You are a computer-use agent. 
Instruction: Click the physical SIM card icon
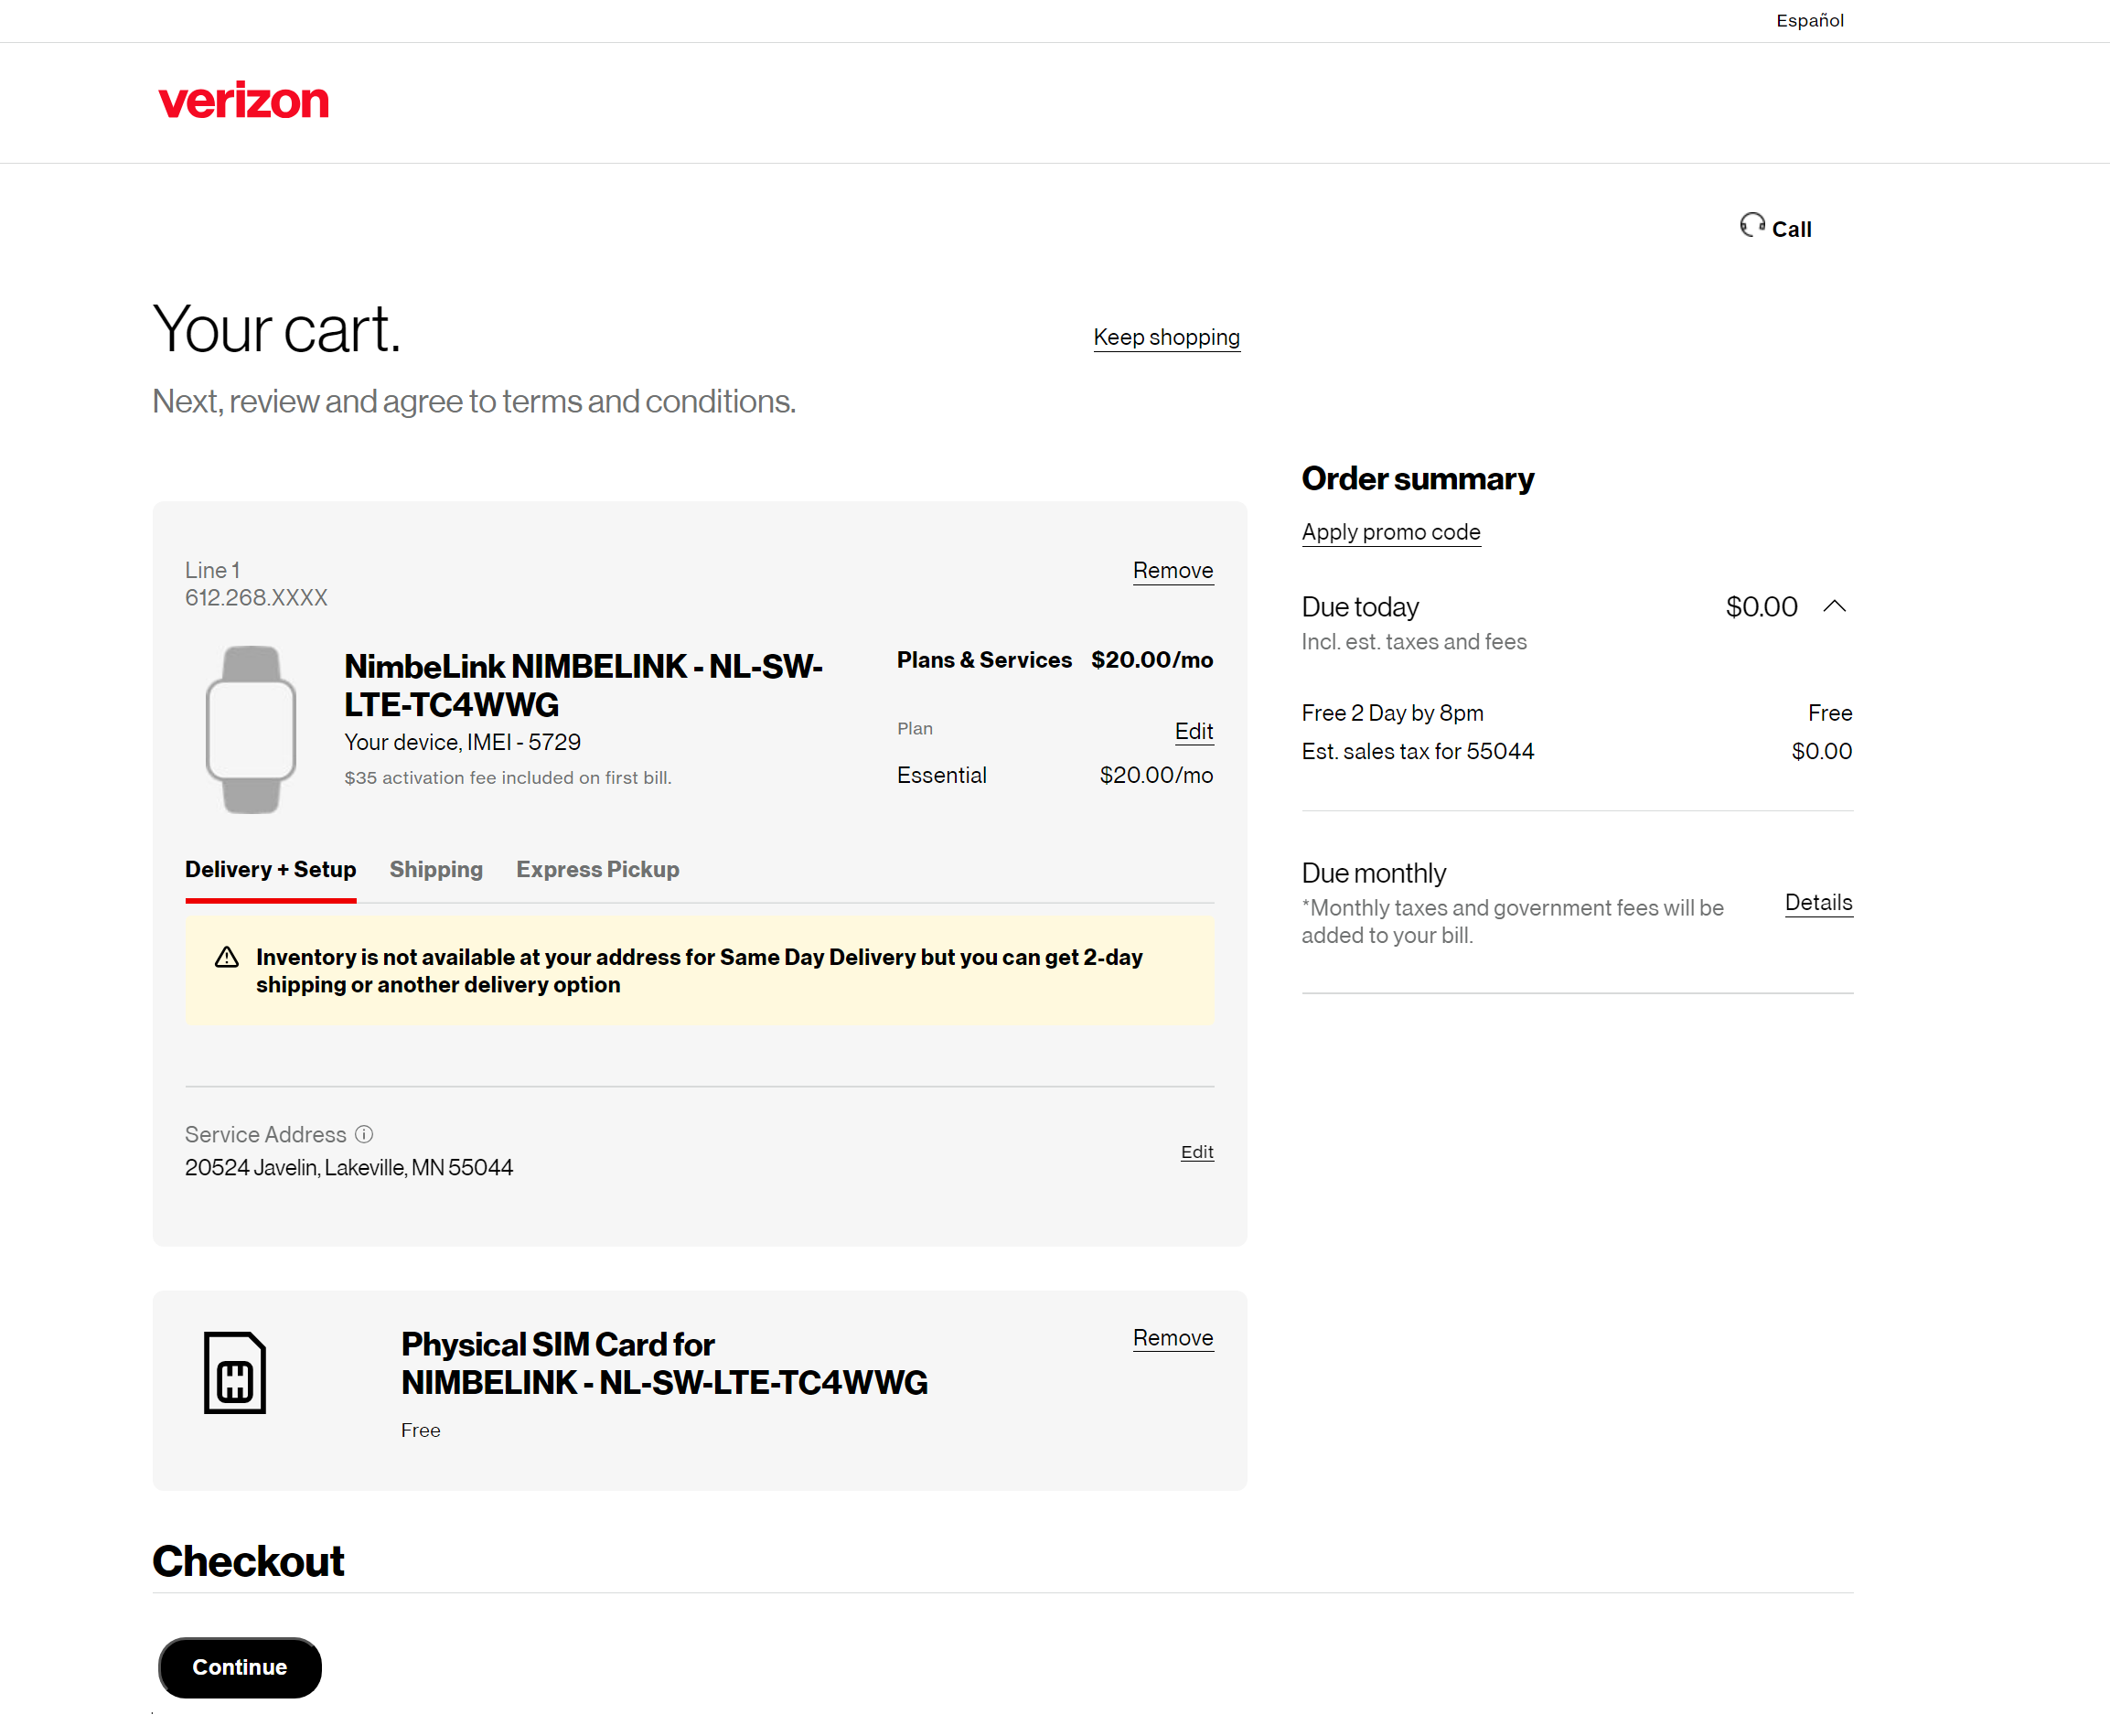click(235, 1372)
